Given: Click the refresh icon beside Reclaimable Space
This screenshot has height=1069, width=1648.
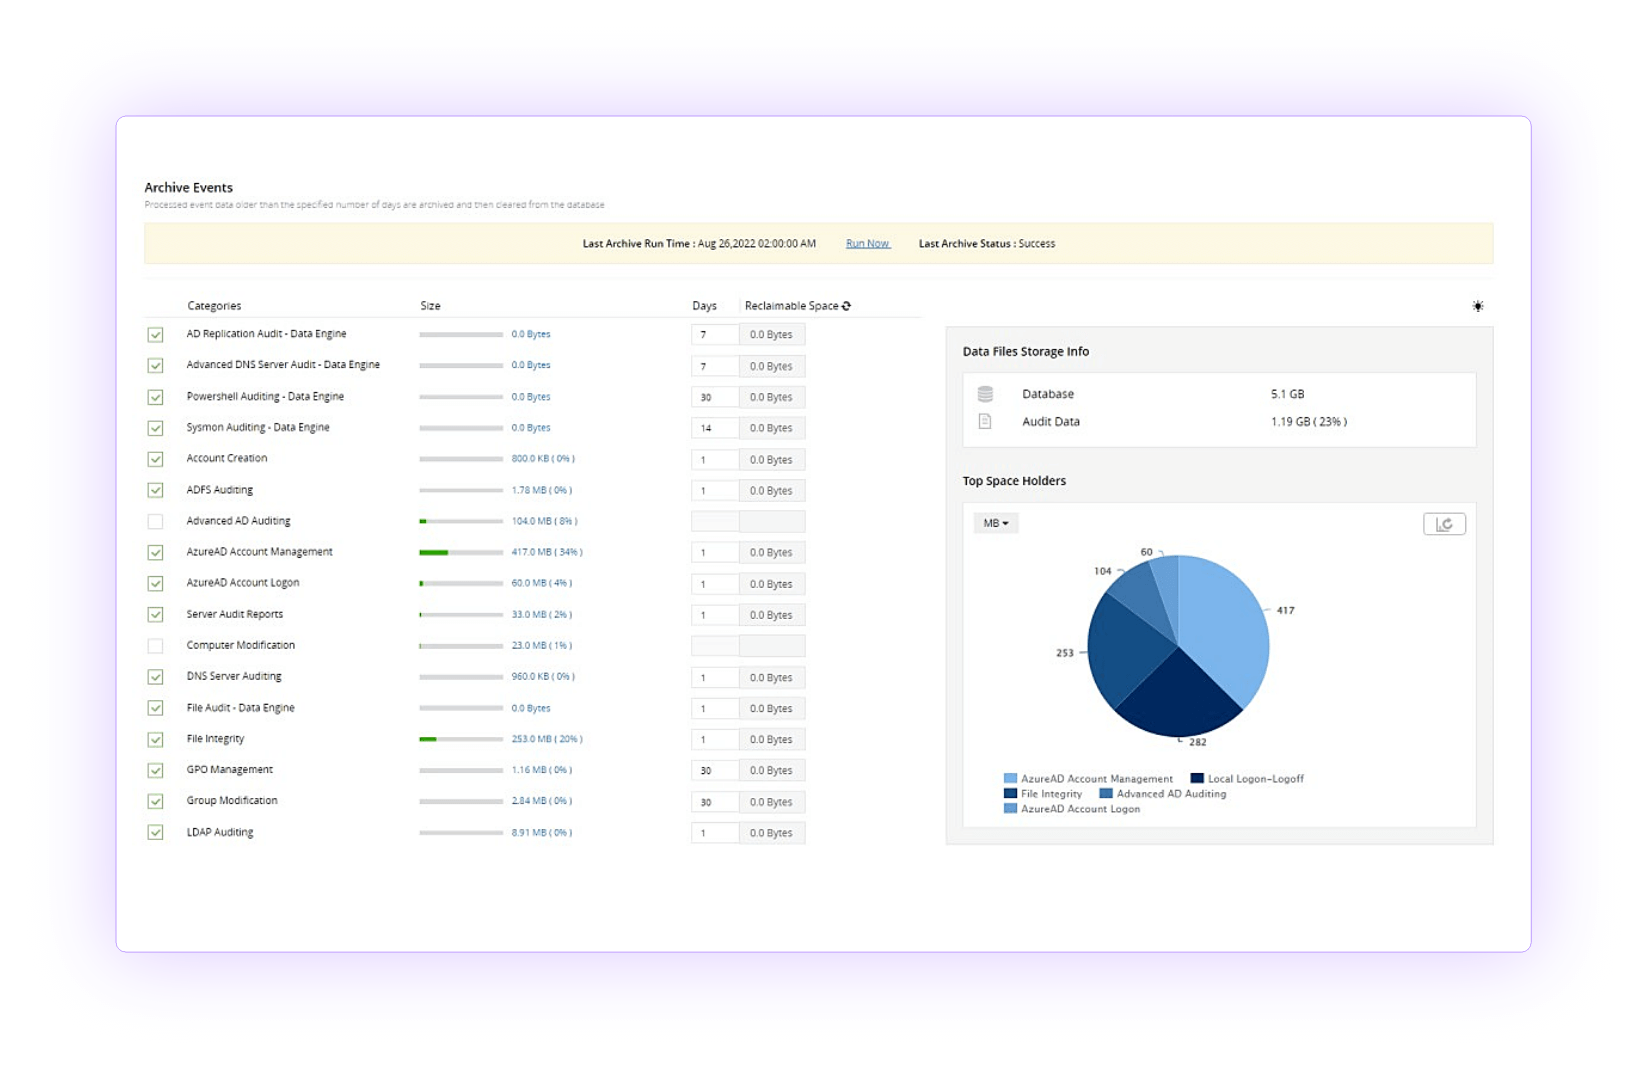Looking at the screenshot, I should coord(847,306).
